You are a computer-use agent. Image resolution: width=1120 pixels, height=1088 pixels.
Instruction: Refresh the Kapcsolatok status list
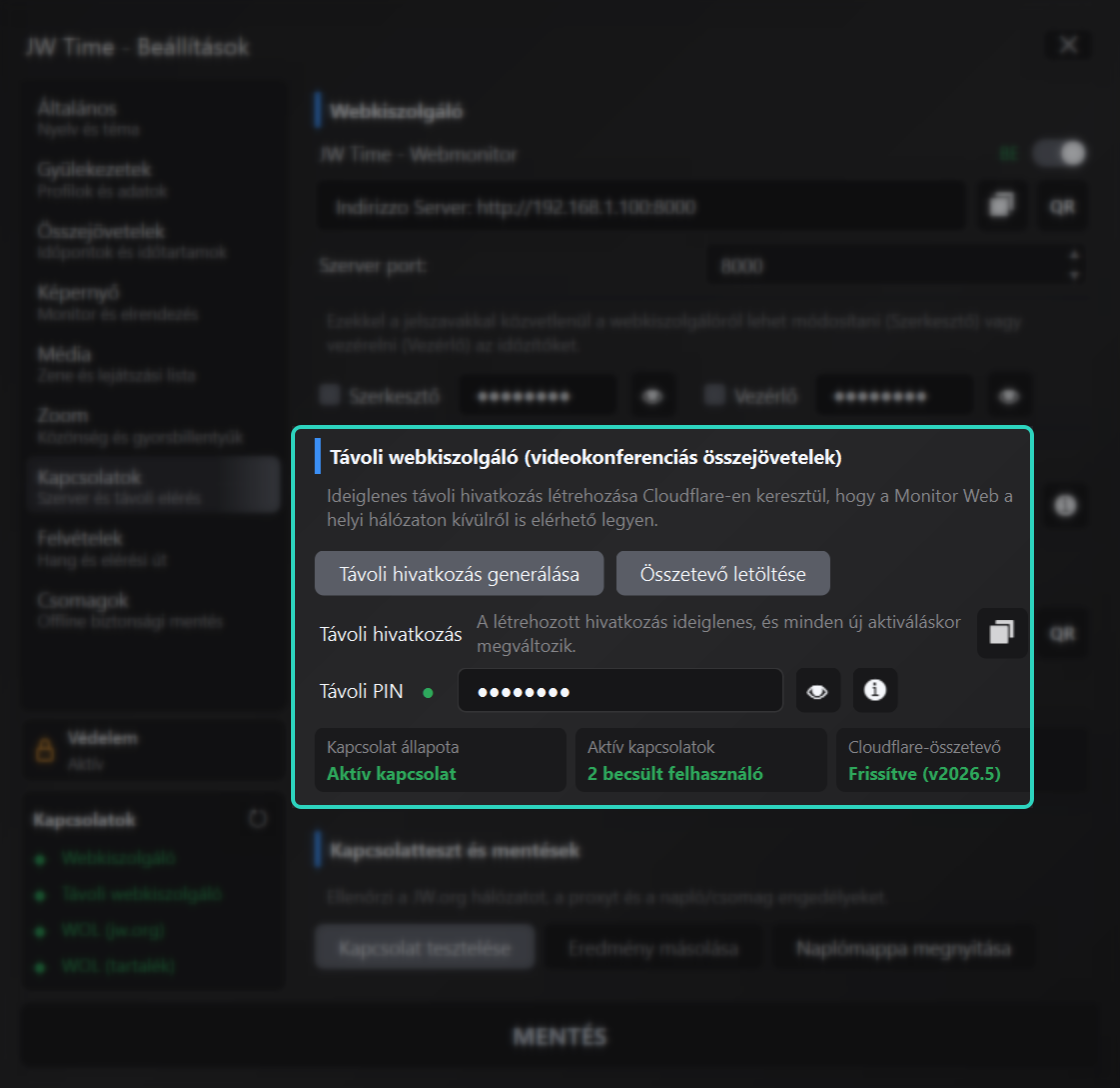[x=258, y=819]
